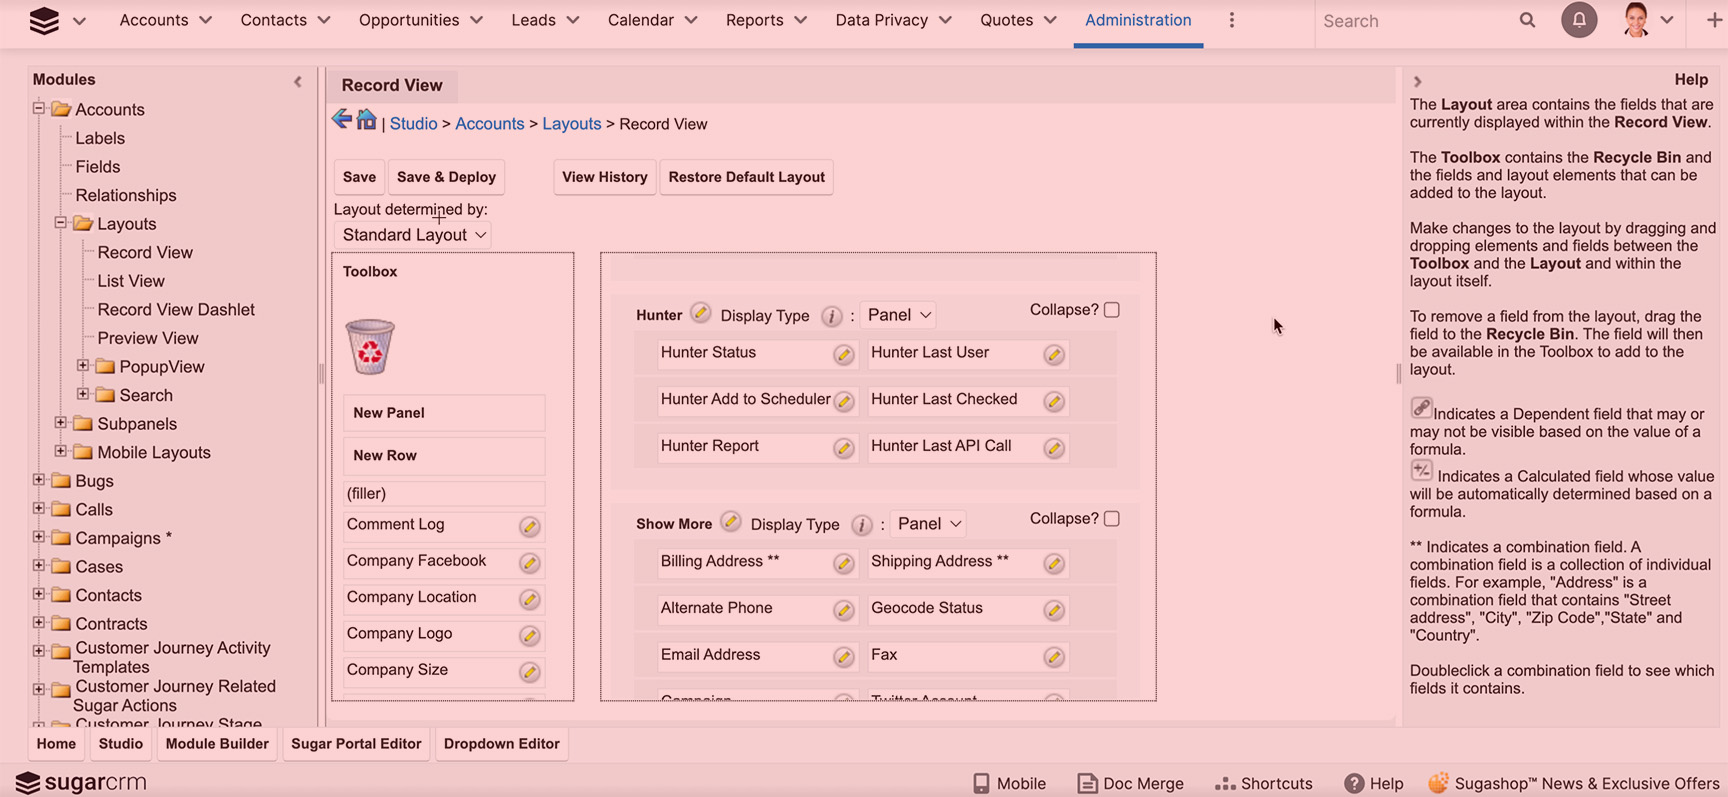Open notifications bell icon

point(1579,20)
